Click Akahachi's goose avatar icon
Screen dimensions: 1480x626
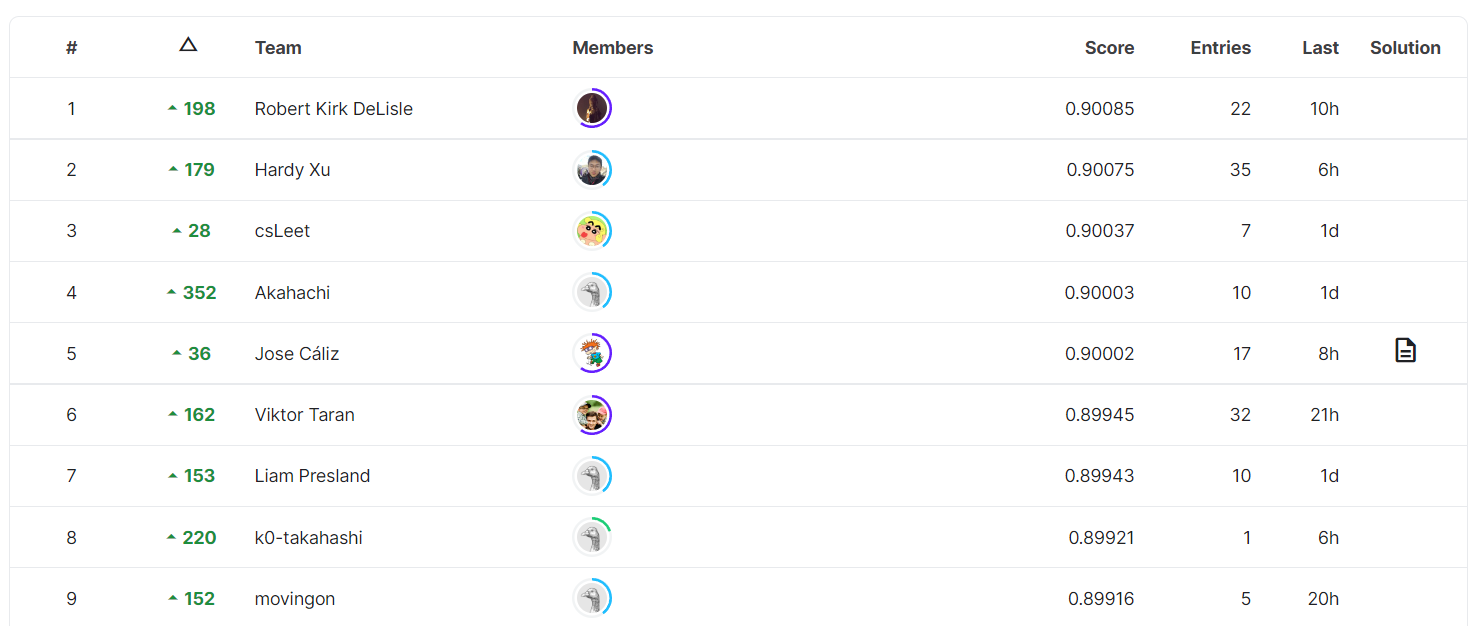click(x=592, y=292)
